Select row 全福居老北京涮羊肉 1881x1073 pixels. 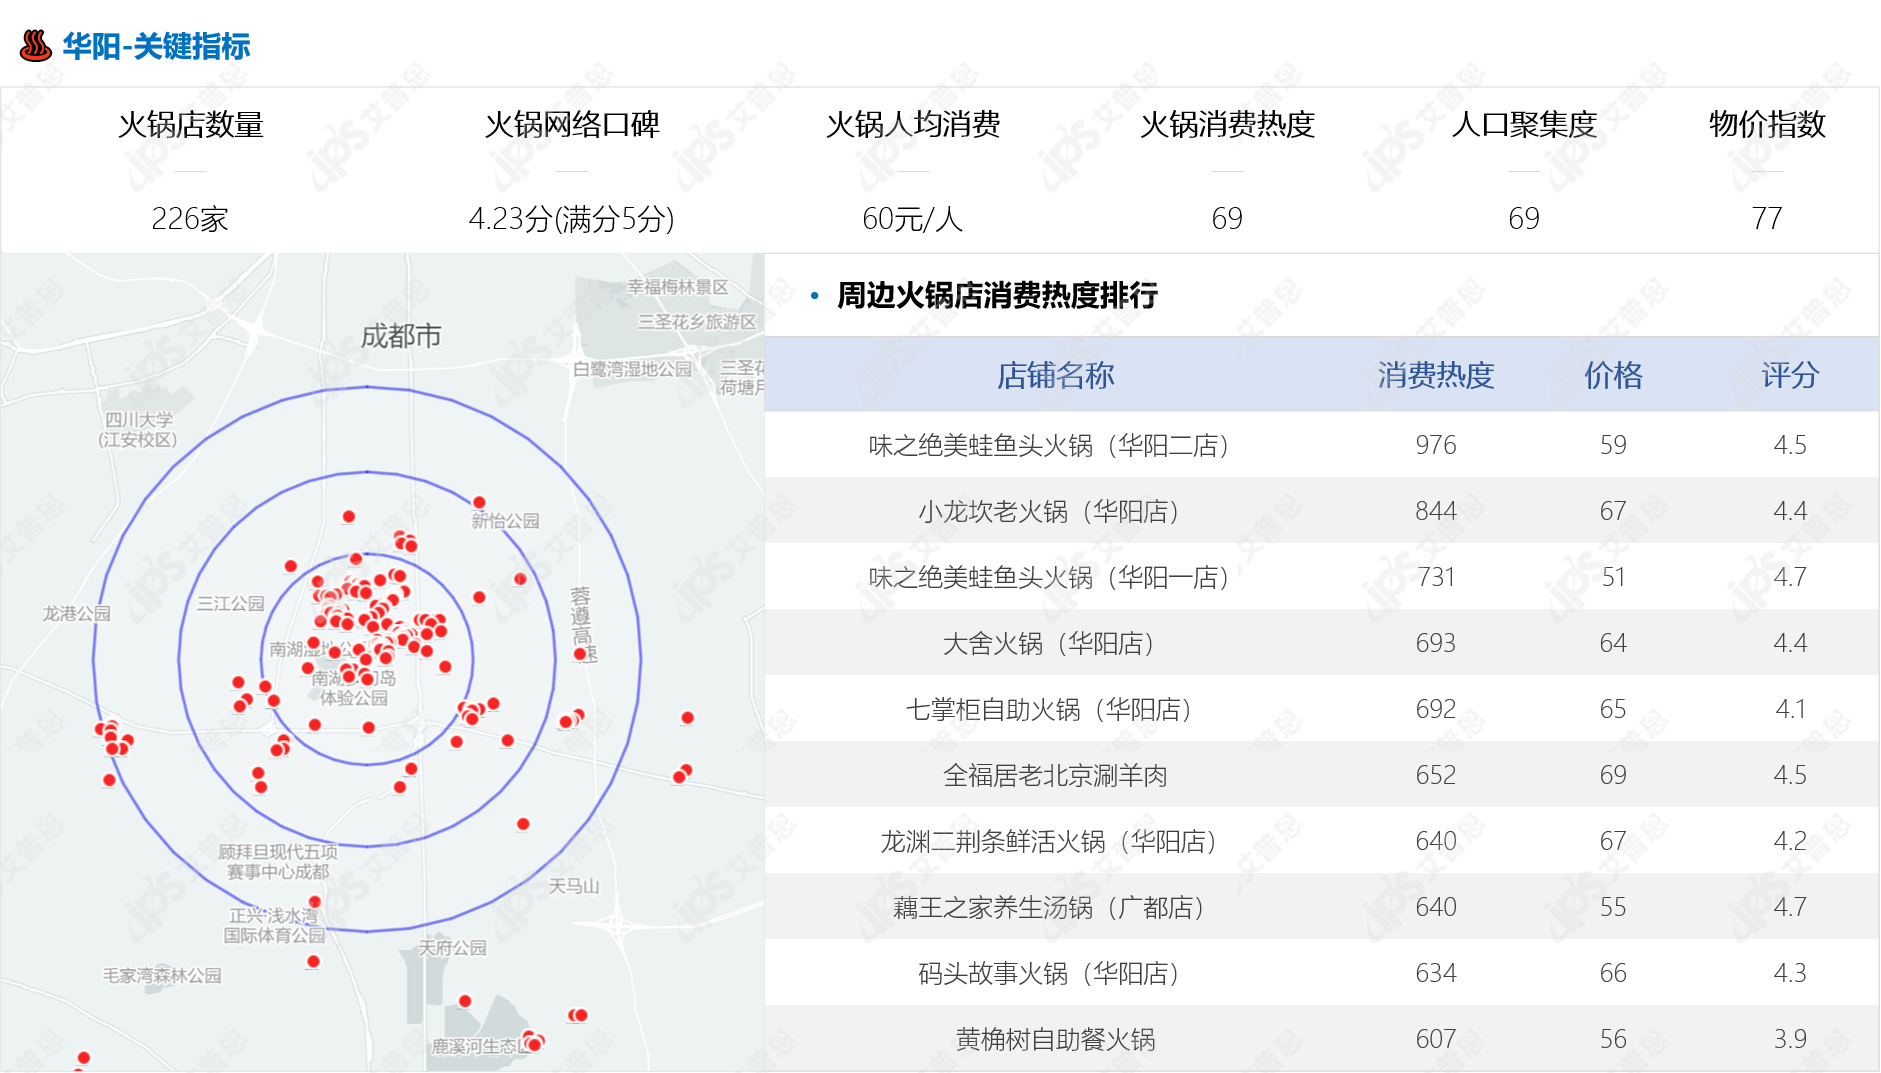click(1322, 775)
